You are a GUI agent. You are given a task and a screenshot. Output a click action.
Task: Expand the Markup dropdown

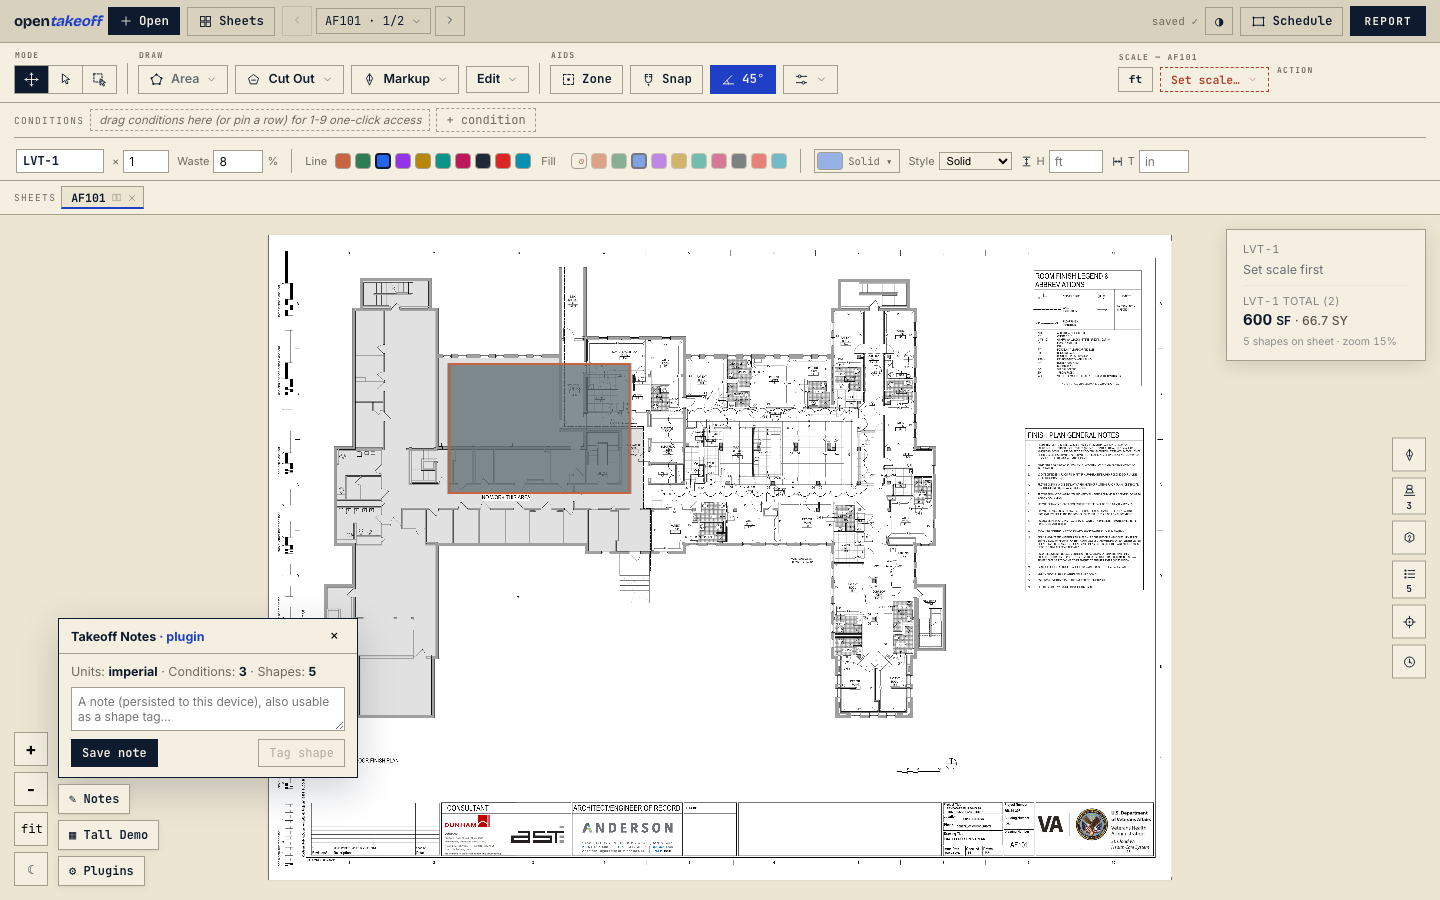(405, 79)
